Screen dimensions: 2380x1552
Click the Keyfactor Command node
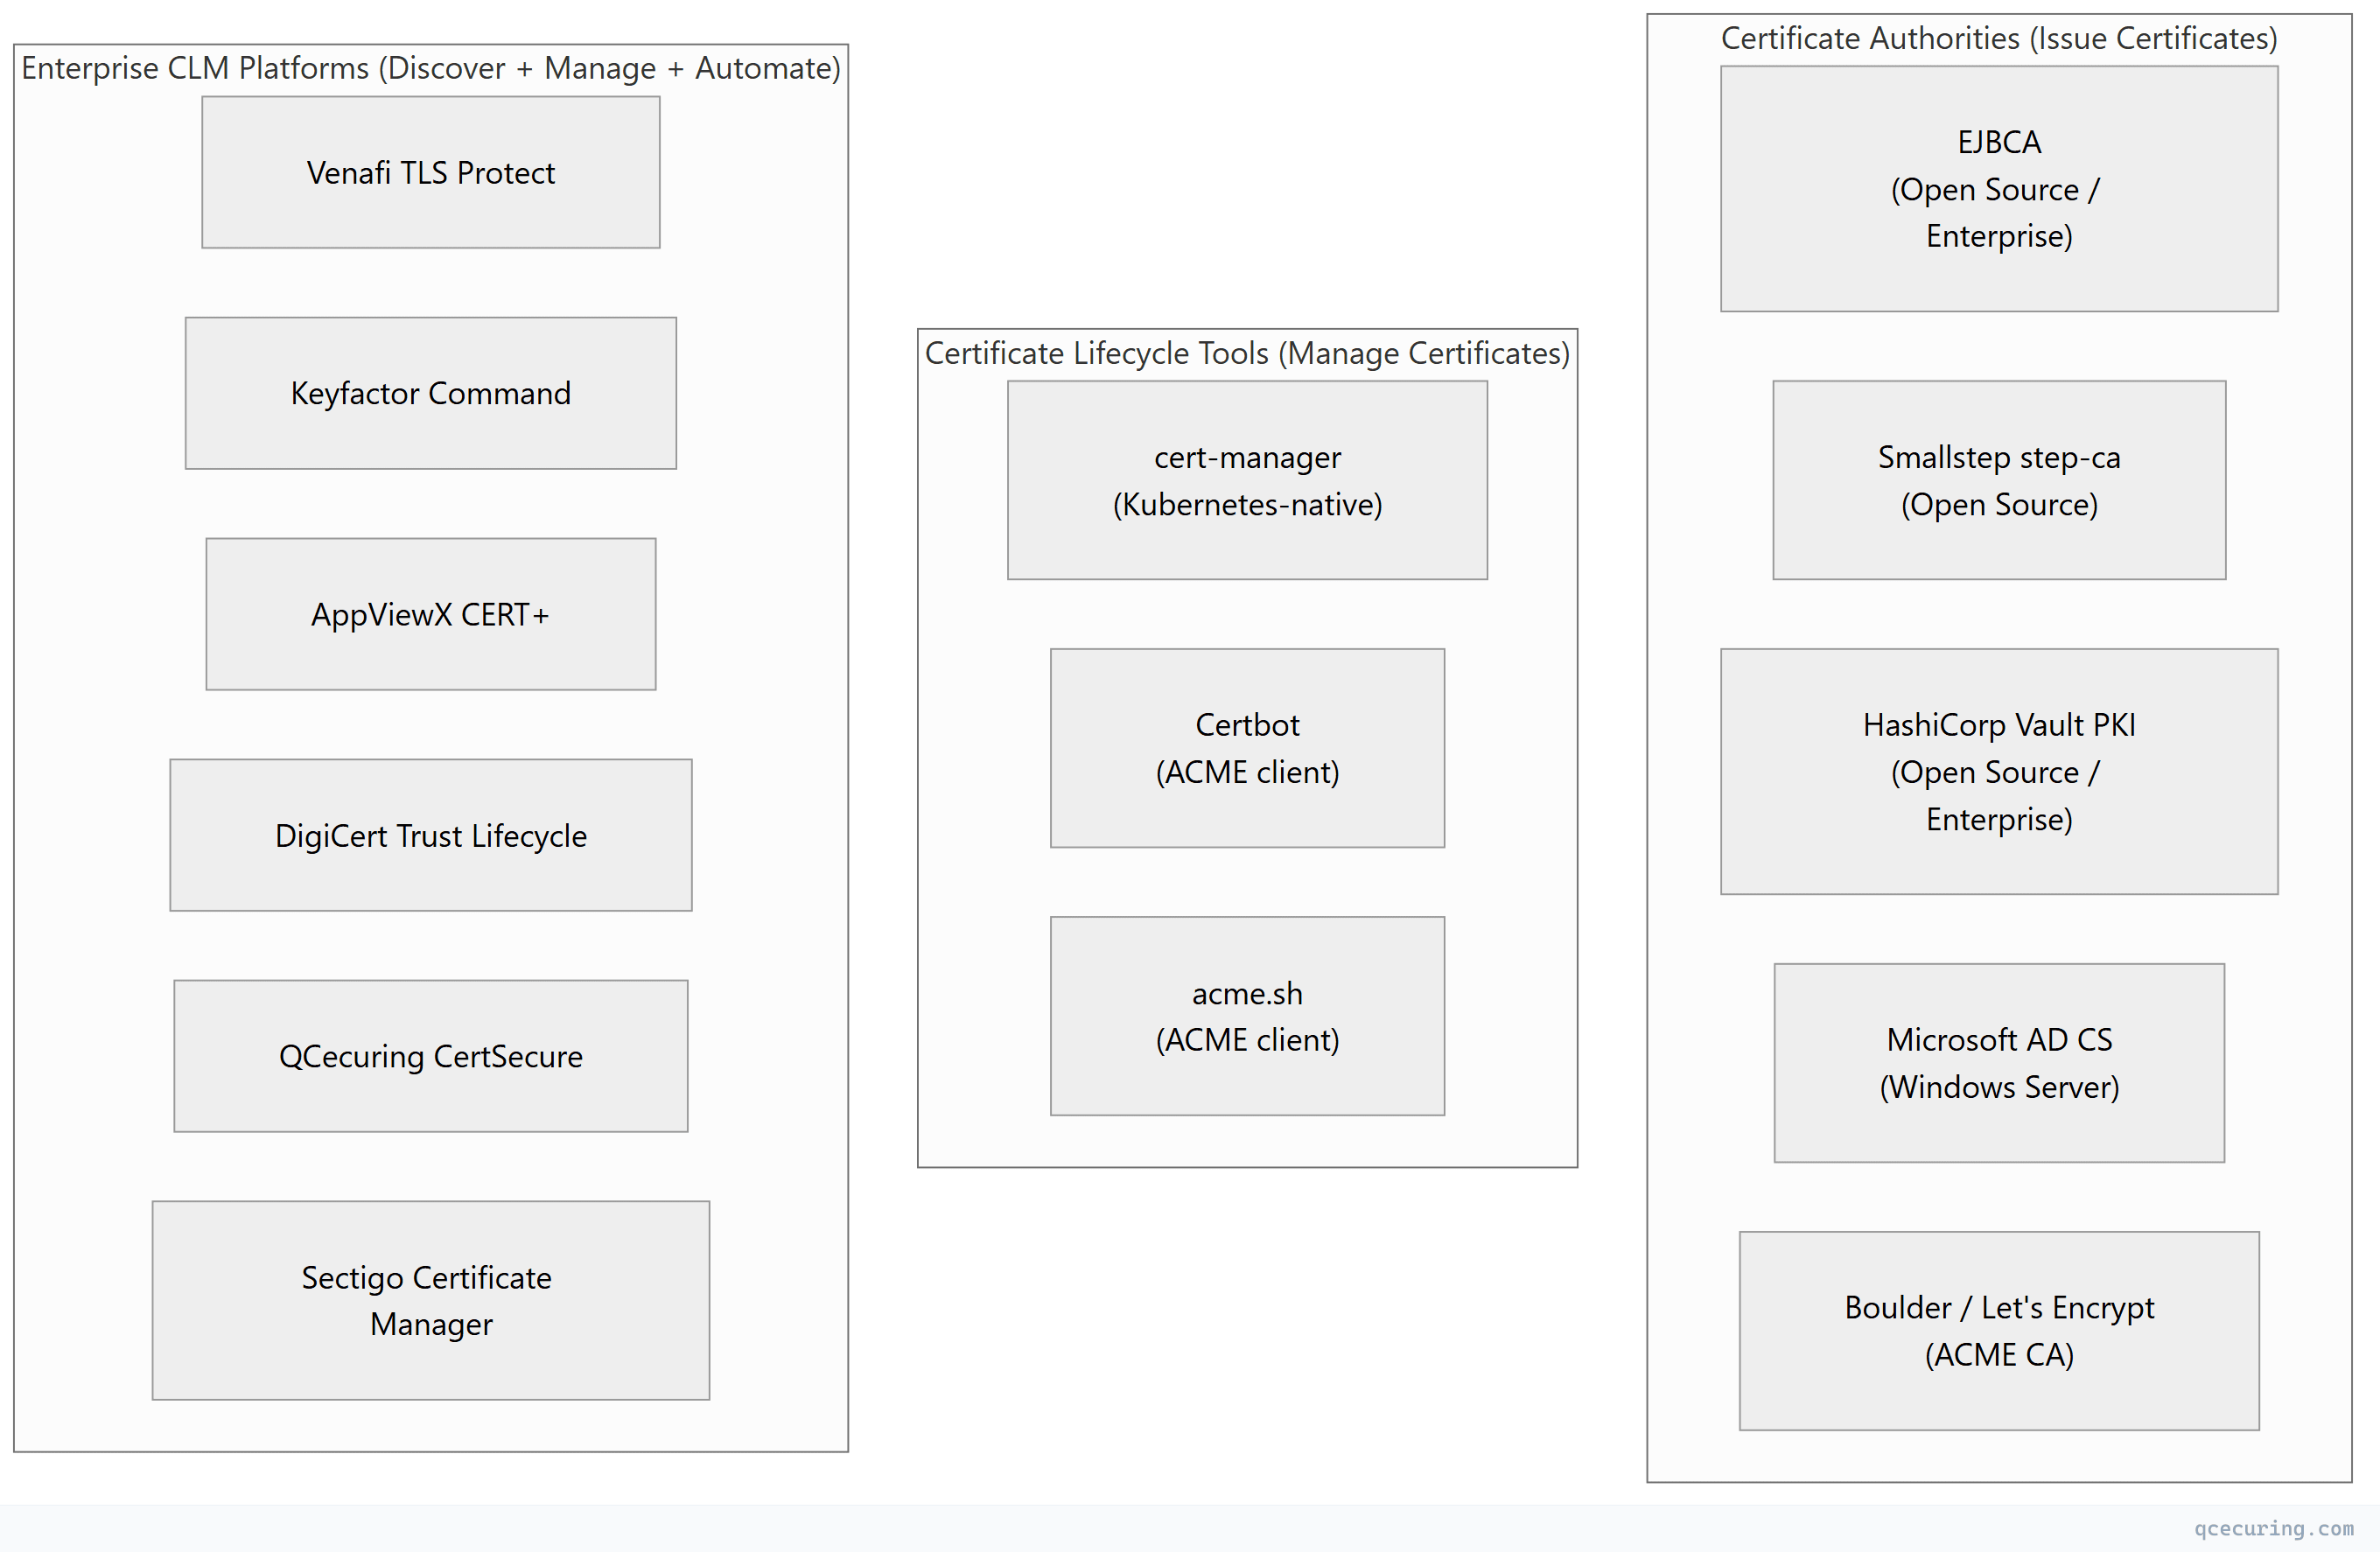tap(431, 393)
